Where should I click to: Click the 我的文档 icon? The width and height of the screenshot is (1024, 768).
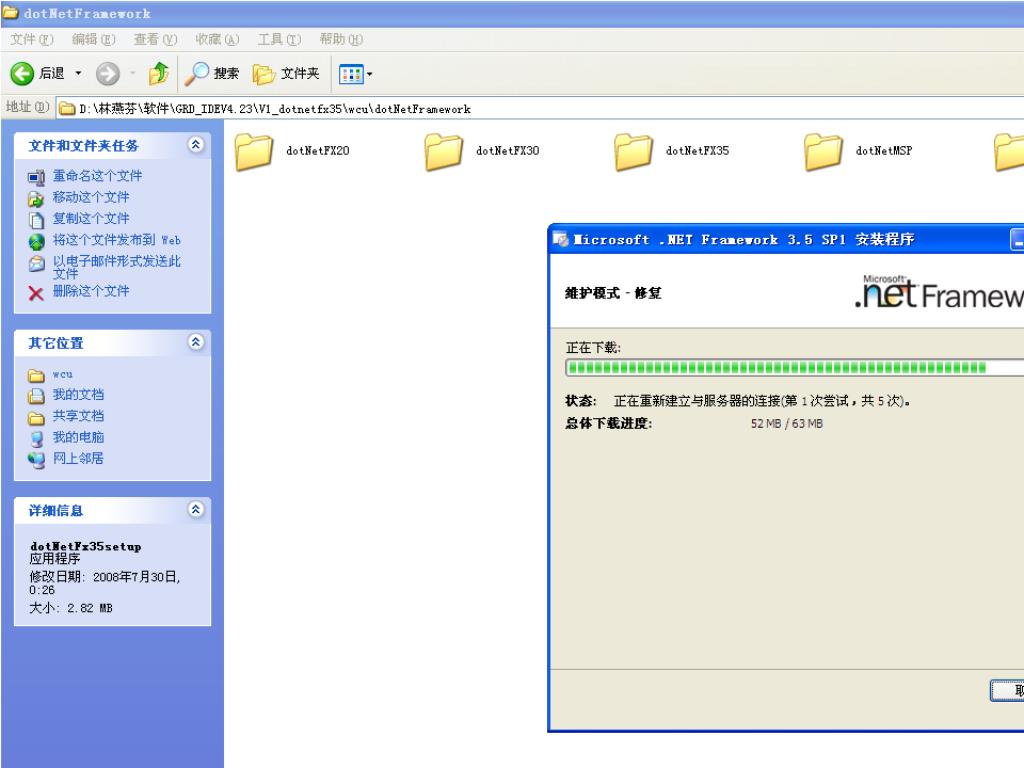point(36,396)
